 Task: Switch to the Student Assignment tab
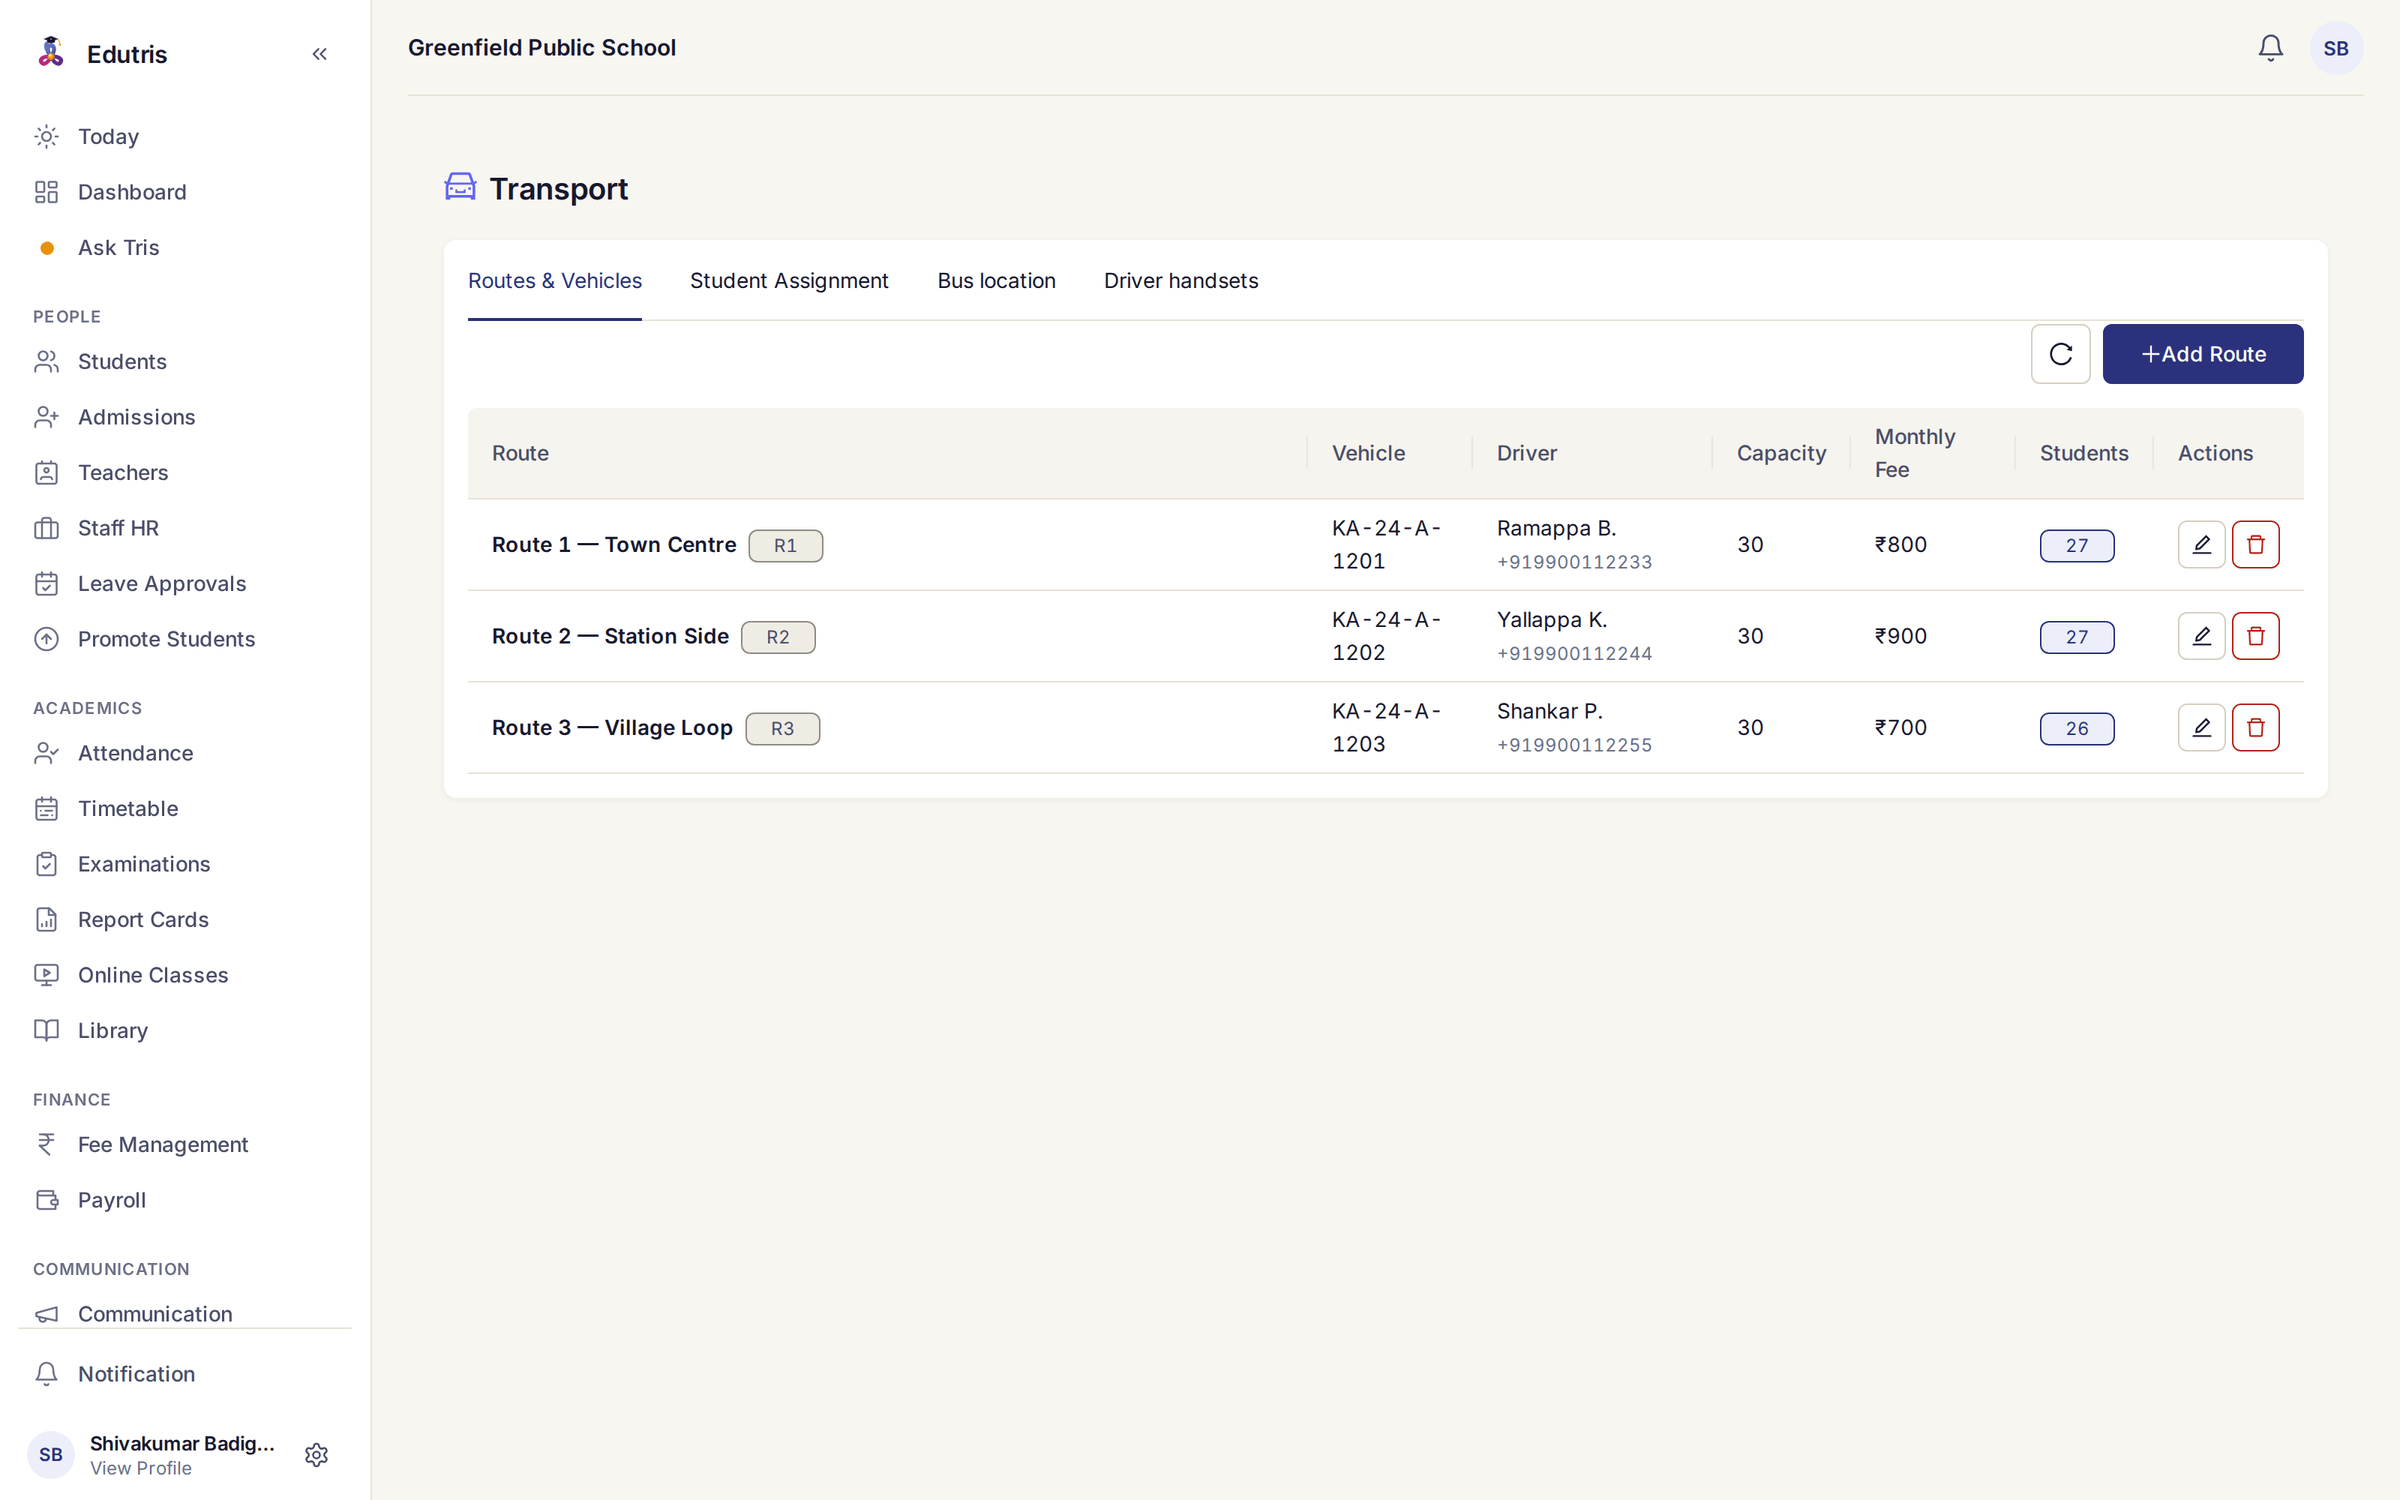(x=789, y=281)
